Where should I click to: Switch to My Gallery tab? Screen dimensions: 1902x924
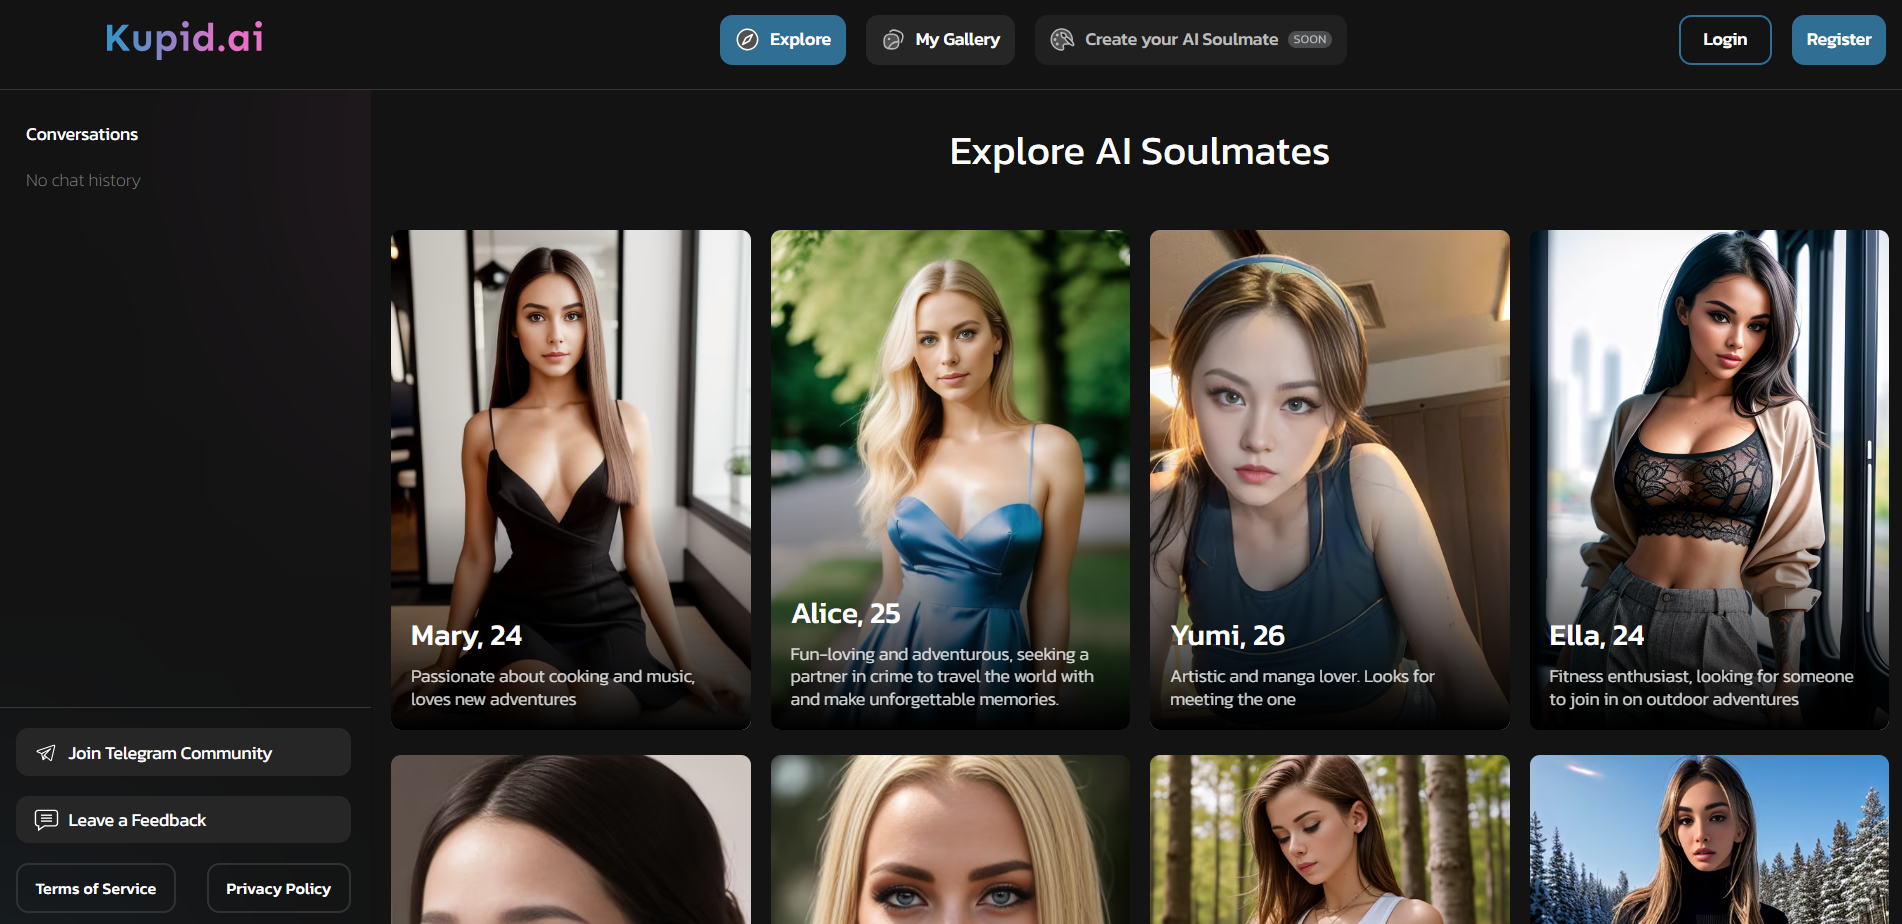pos(940,40)
